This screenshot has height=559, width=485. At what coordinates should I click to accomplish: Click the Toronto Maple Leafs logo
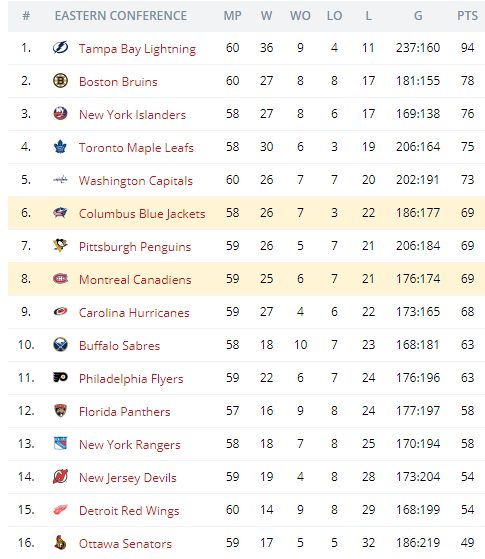(60, 147)
